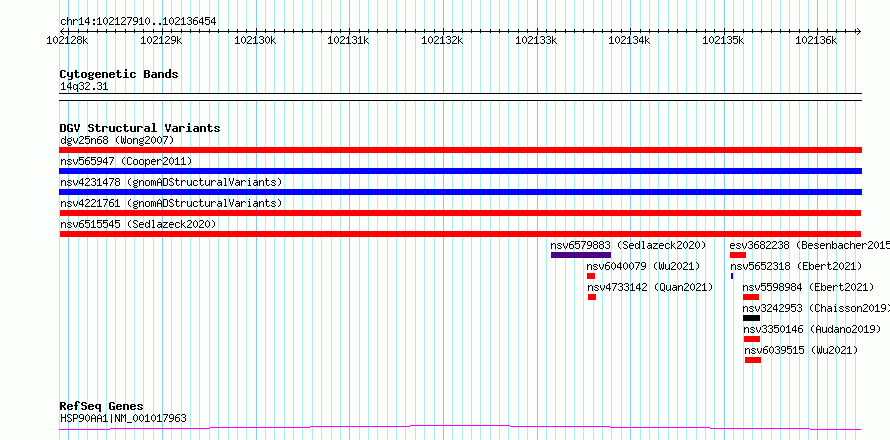Select the red bar under dgv25n68
Viewport: 890px width, 440px height.
click(x=460, y=150)
